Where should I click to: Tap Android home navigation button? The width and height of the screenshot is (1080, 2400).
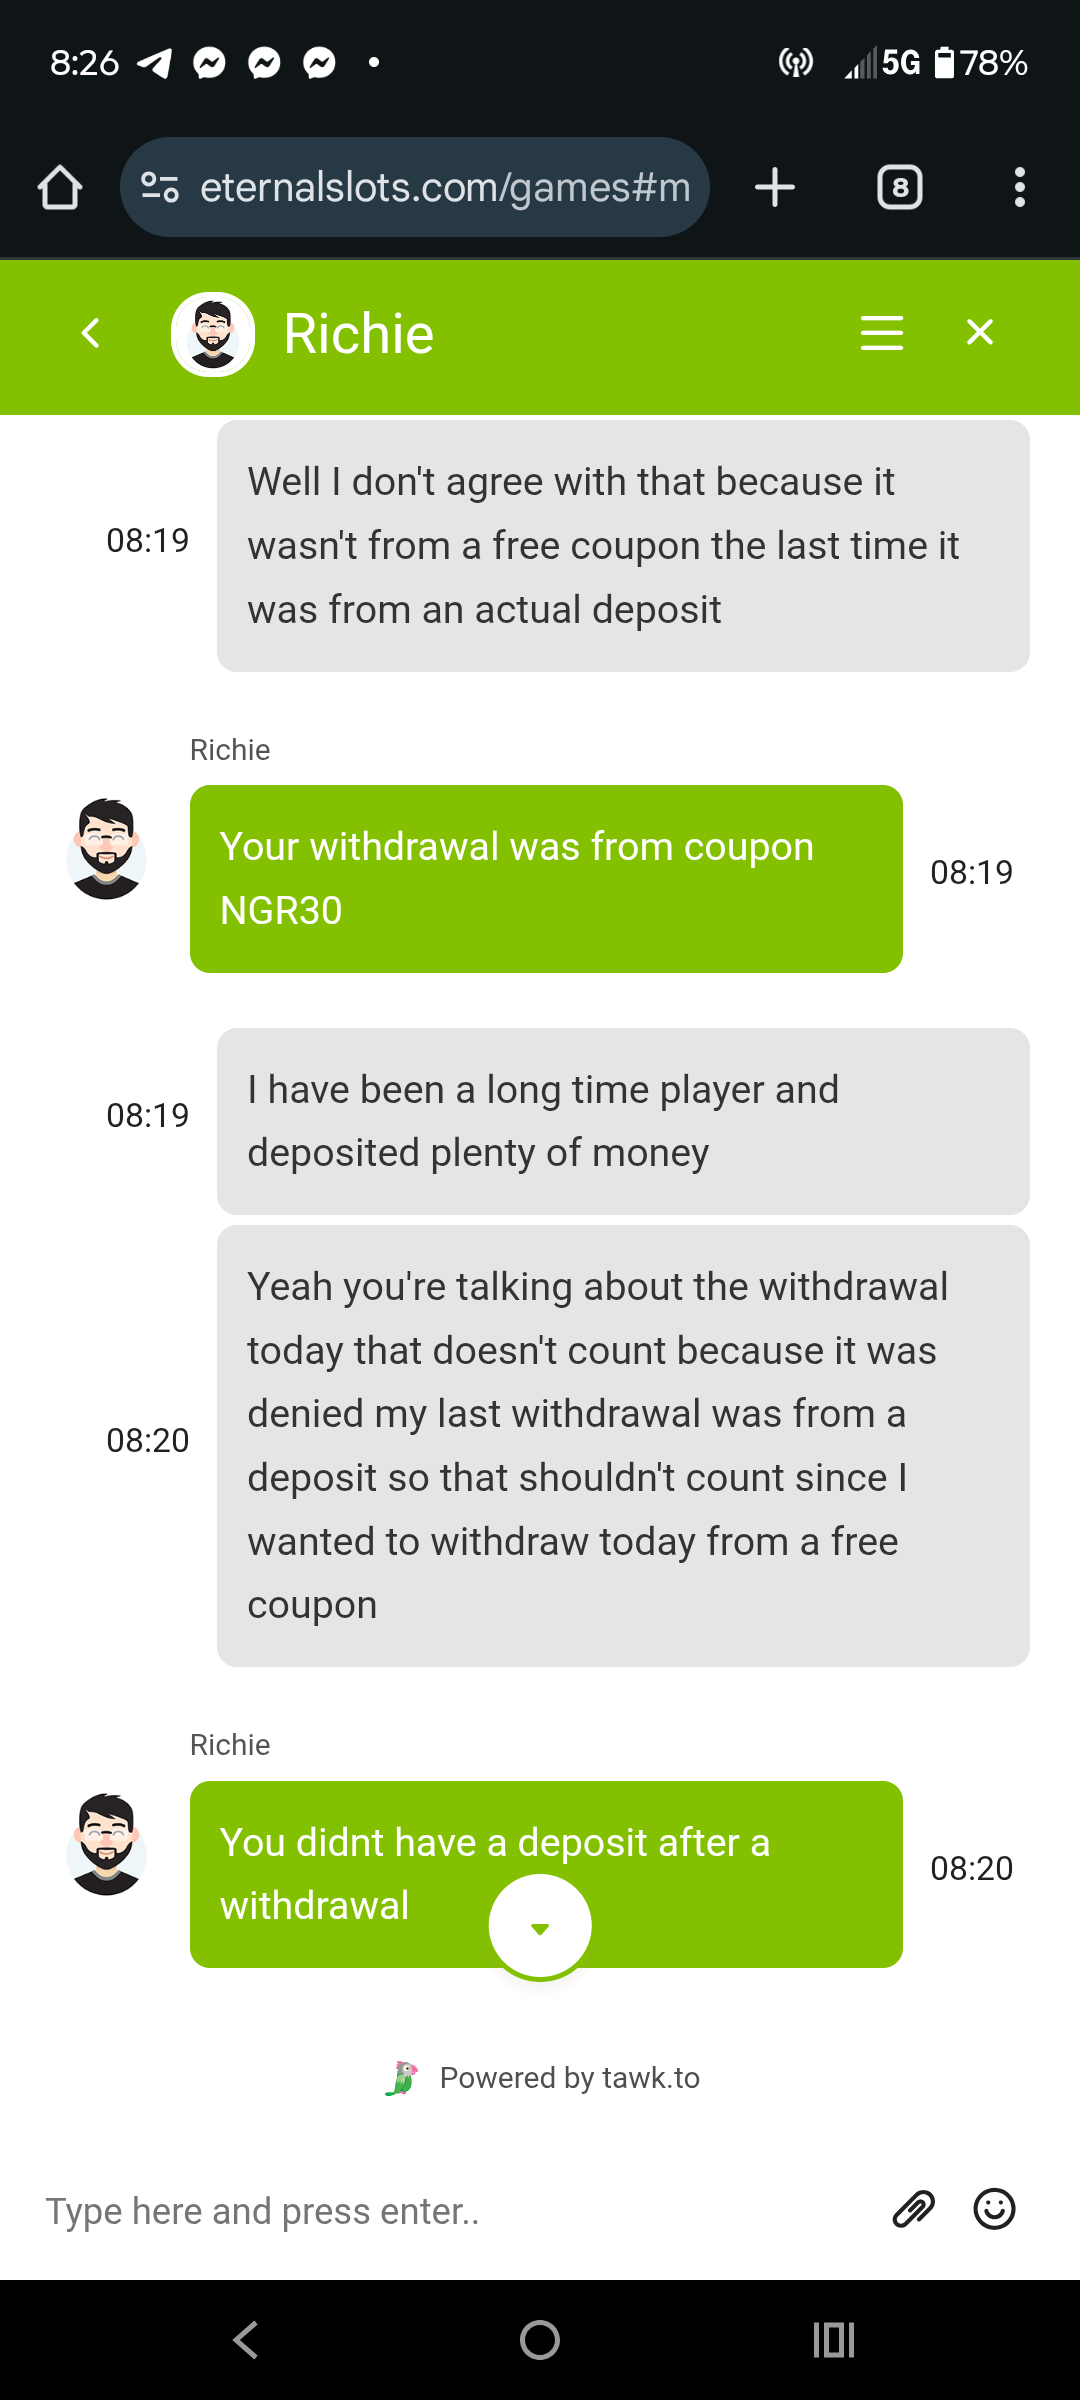coord(540,2340)
